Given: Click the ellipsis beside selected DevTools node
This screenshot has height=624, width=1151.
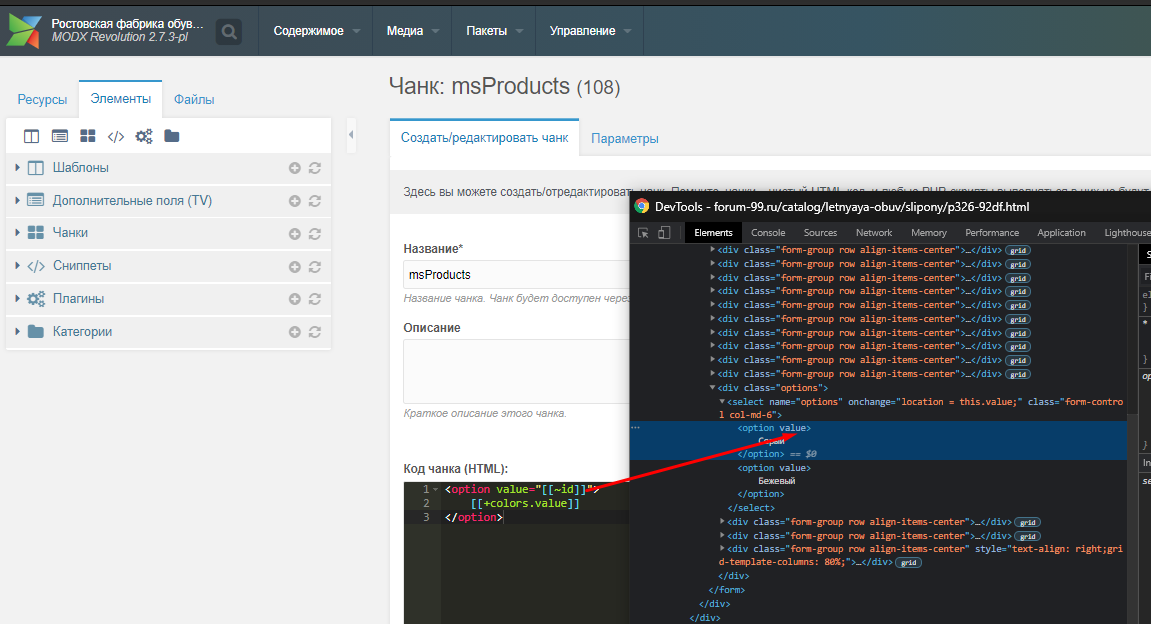Looking at the screenshot, I should (x=636, y=427).
